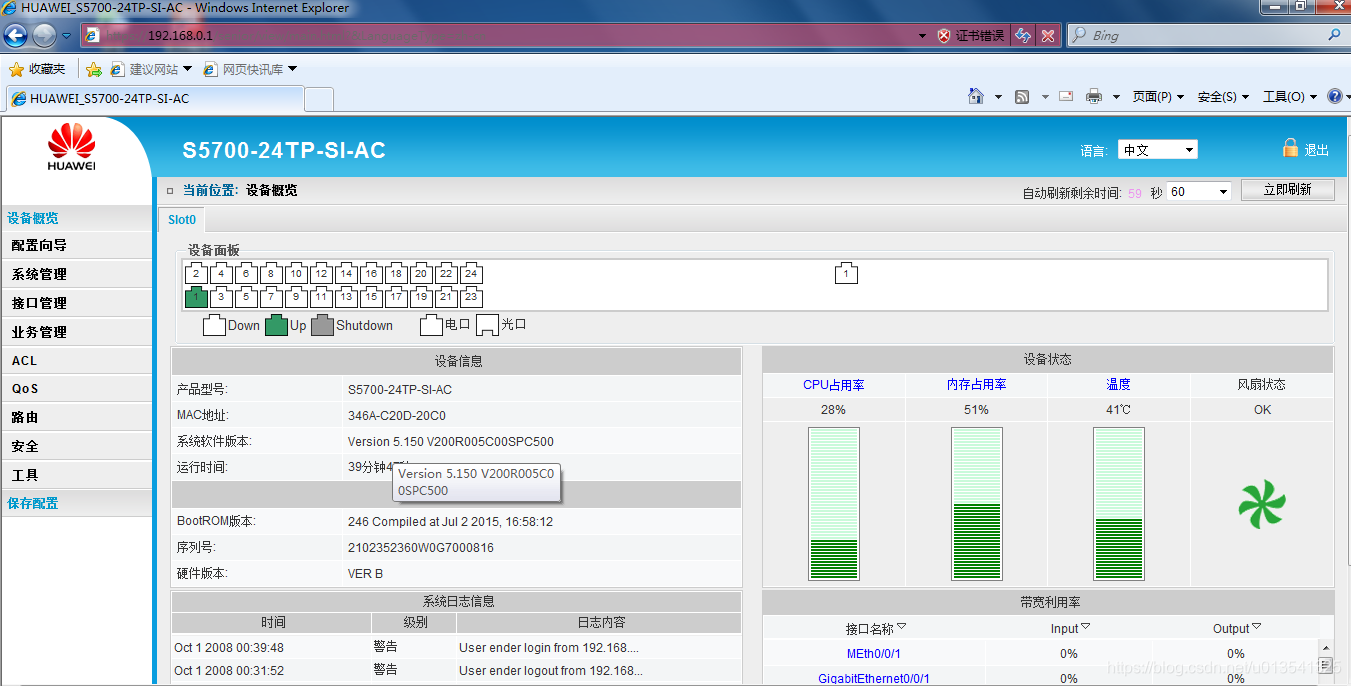Open the 工具(O) browser menu

coord(1290,97)
